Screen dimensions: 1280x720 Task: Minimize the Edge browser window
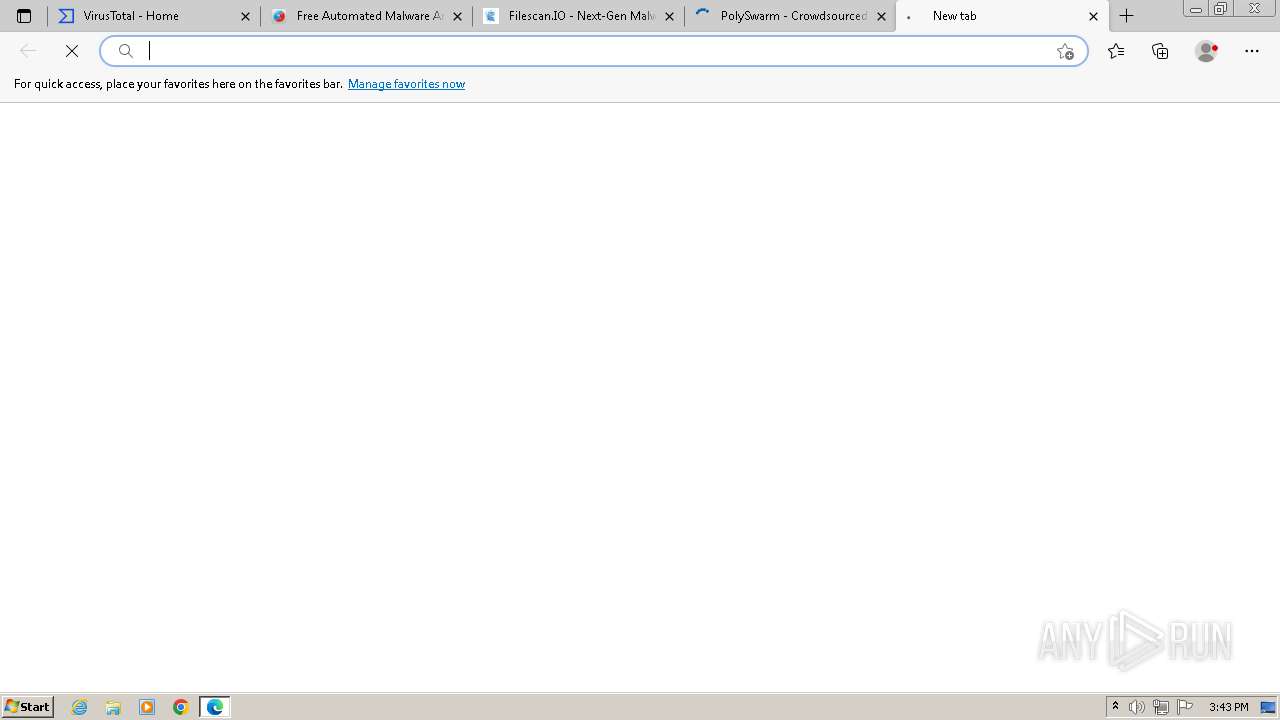click(1195, 9)
